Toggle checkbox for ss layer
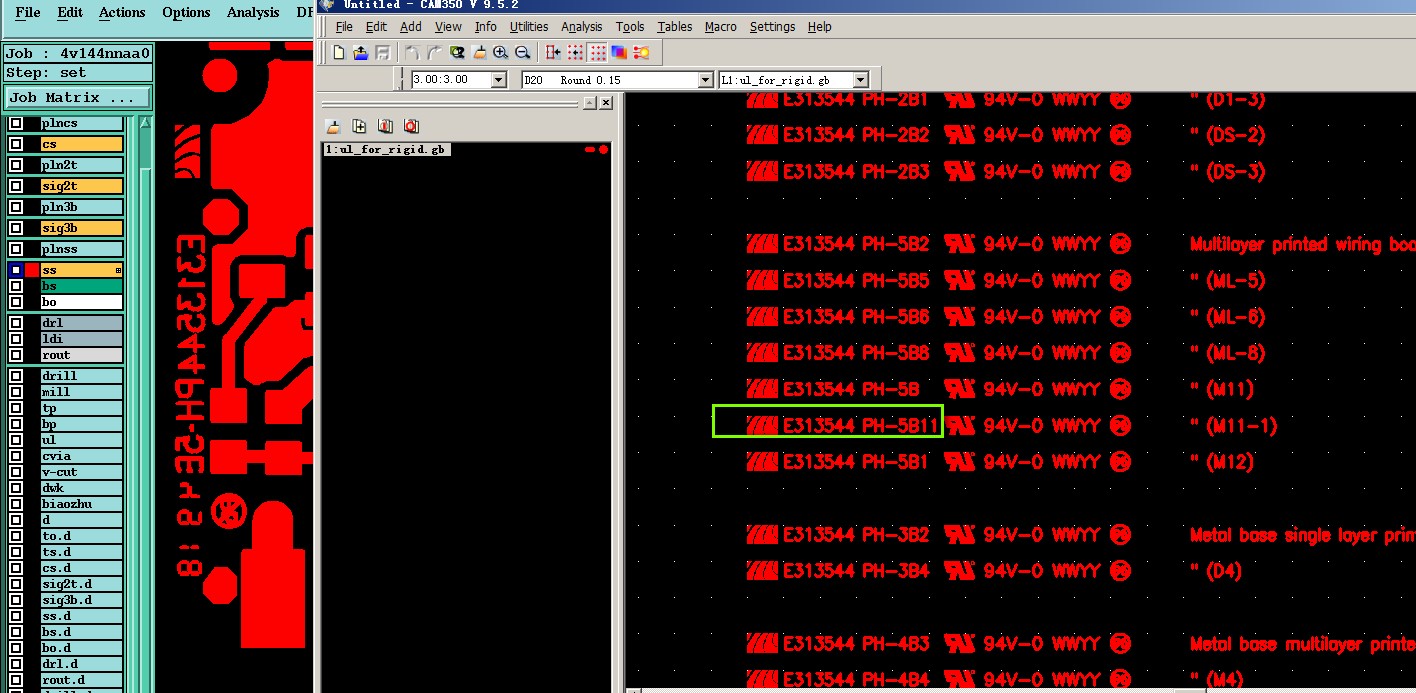The width and height of the screenshot is (1416, 693). [x=16, y=271]
